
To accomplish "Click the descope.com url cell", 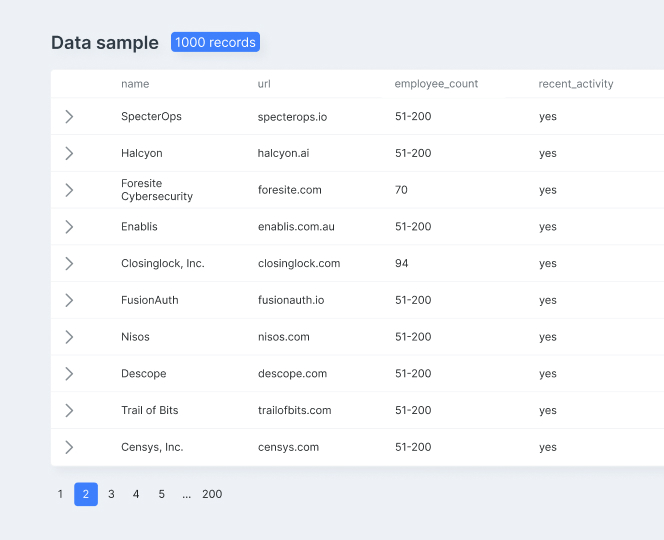I will [292, 374].
